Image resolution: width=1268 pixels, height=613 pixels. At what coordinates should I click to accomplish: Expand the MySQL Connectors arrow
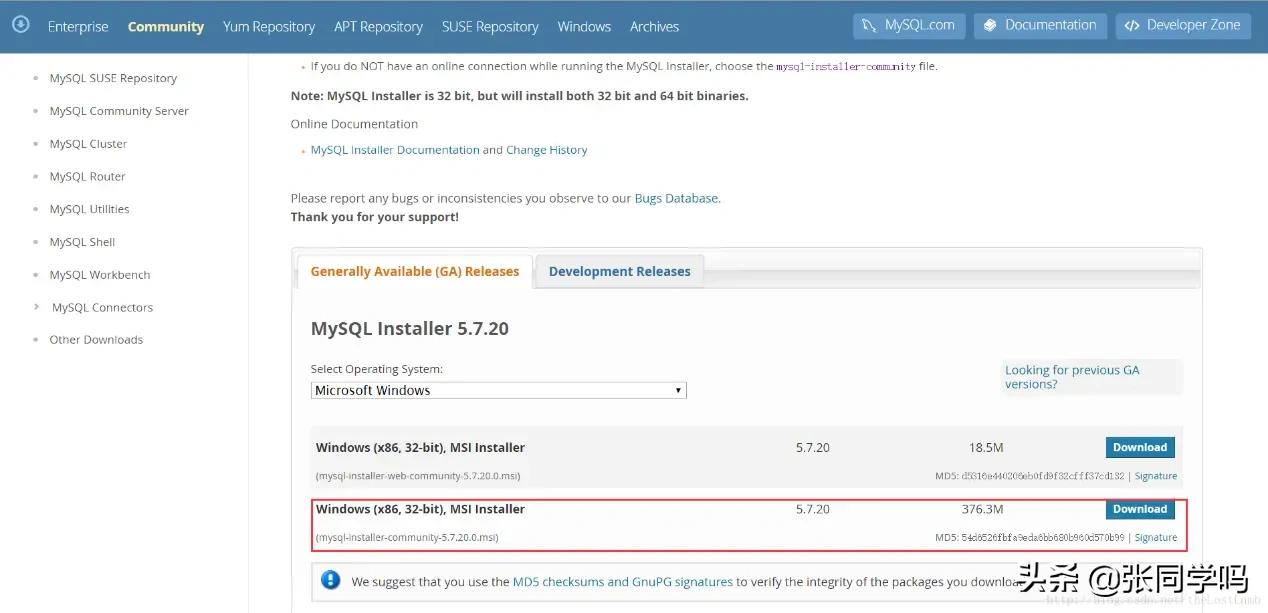37,307
